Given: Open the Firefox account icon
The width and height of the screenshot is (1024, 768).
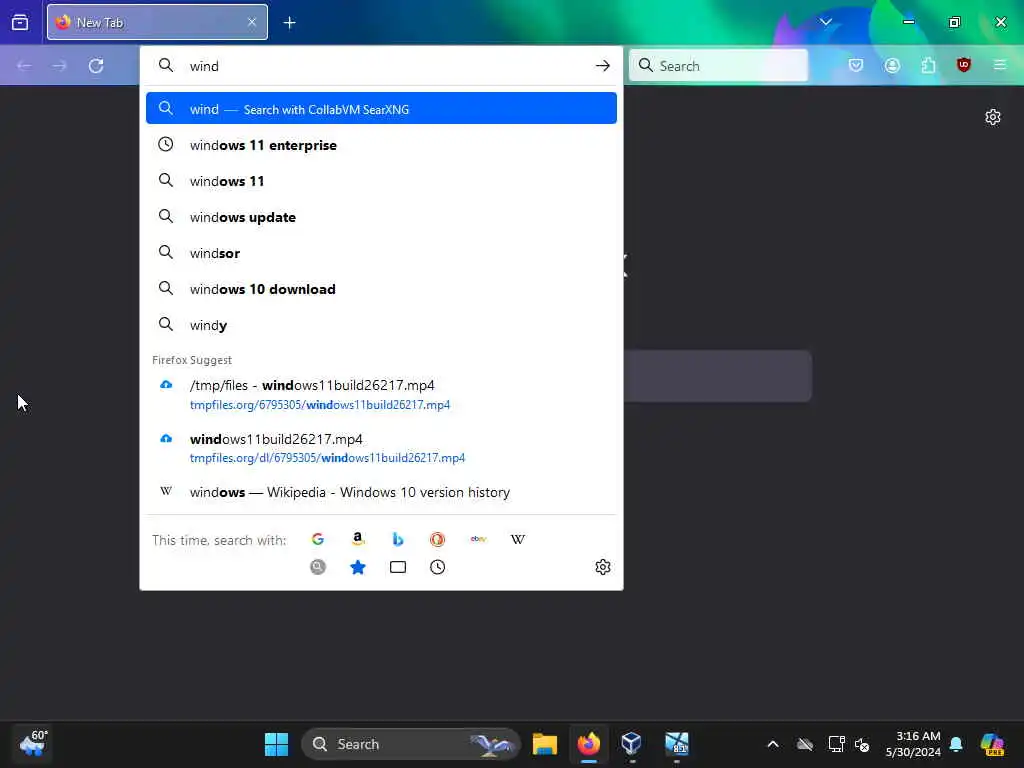Looking at the screenshot, I should pos(892,65).
